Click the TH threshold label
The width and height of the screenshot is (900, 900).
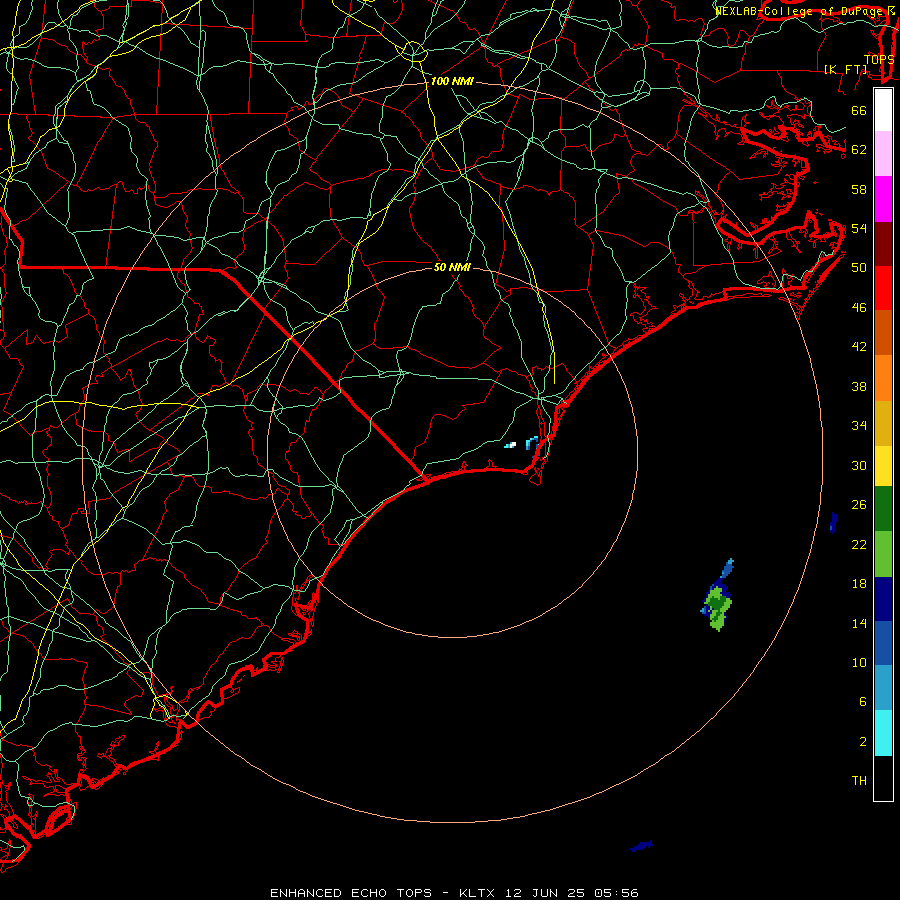click(859, 781)
